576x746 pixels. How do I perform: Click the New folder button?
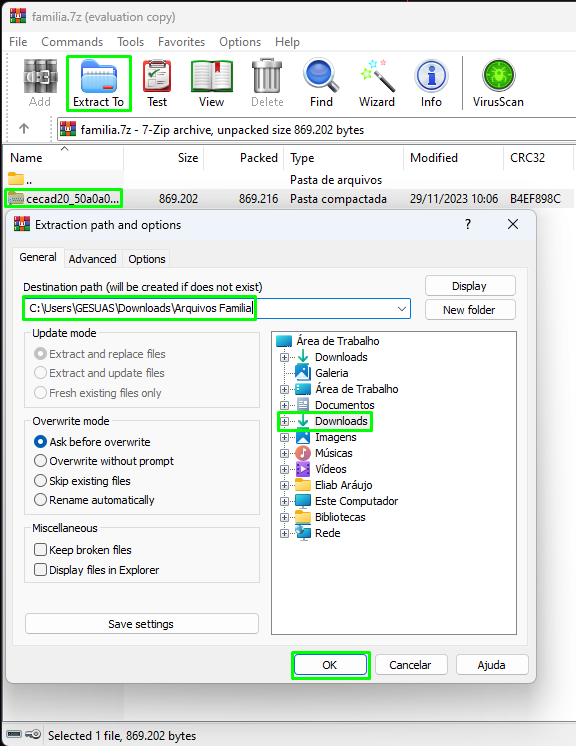(470, 310)
